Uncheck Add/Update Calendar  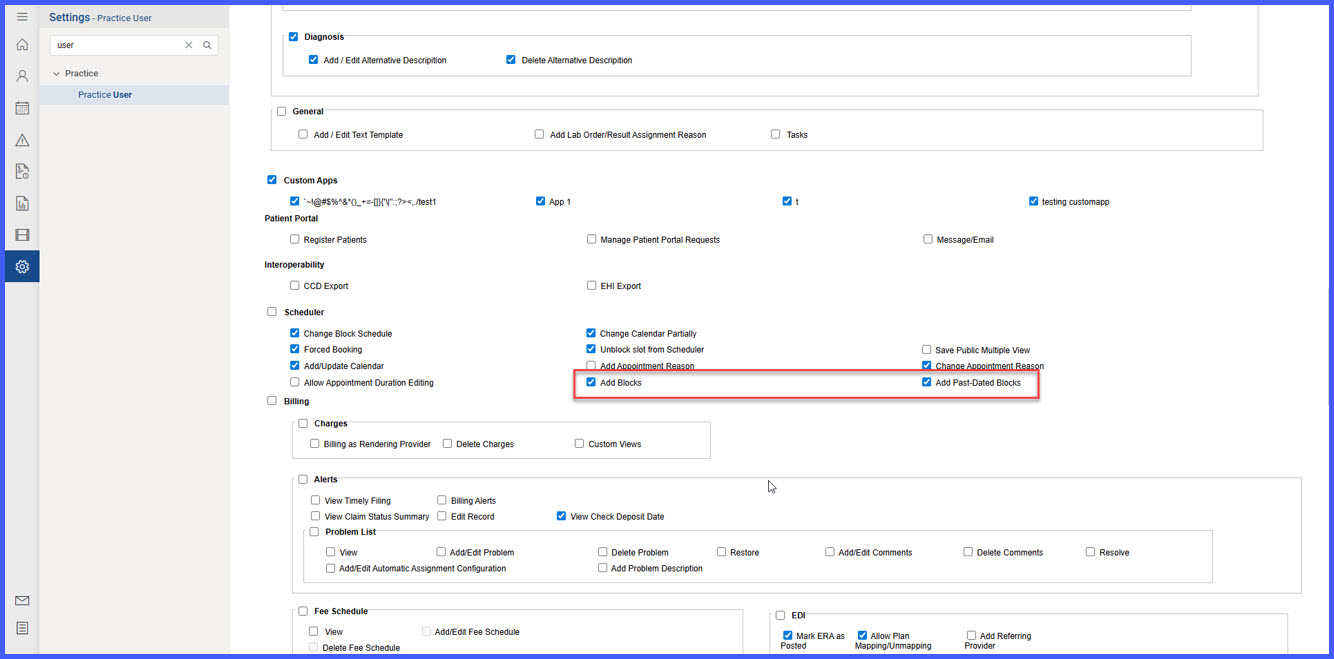tap(294, 366)
